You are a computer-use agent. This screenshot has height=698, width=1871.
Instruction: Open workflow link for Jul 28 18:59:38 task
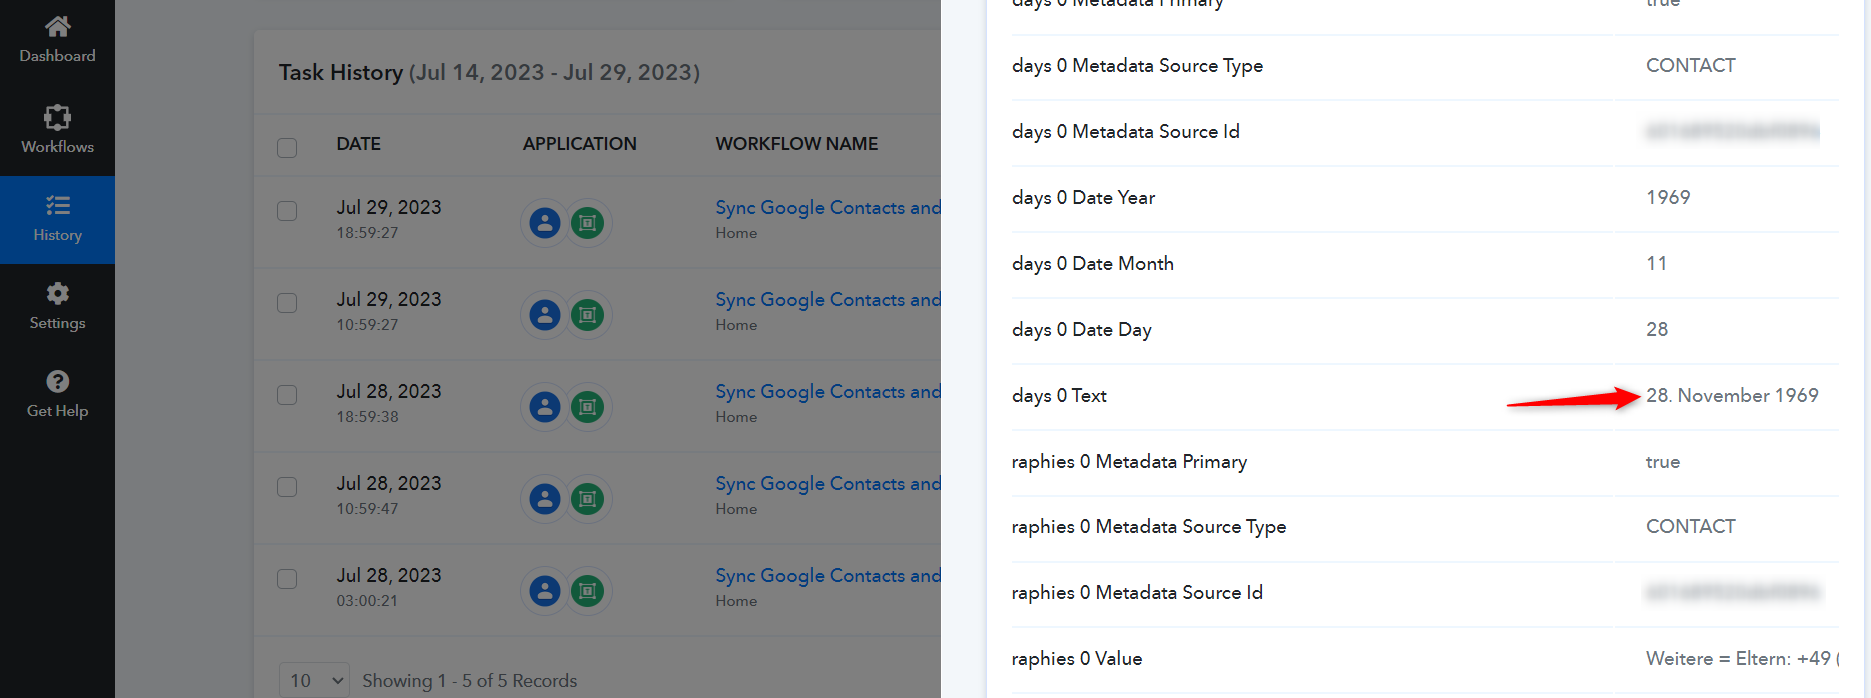pos(827,392)
